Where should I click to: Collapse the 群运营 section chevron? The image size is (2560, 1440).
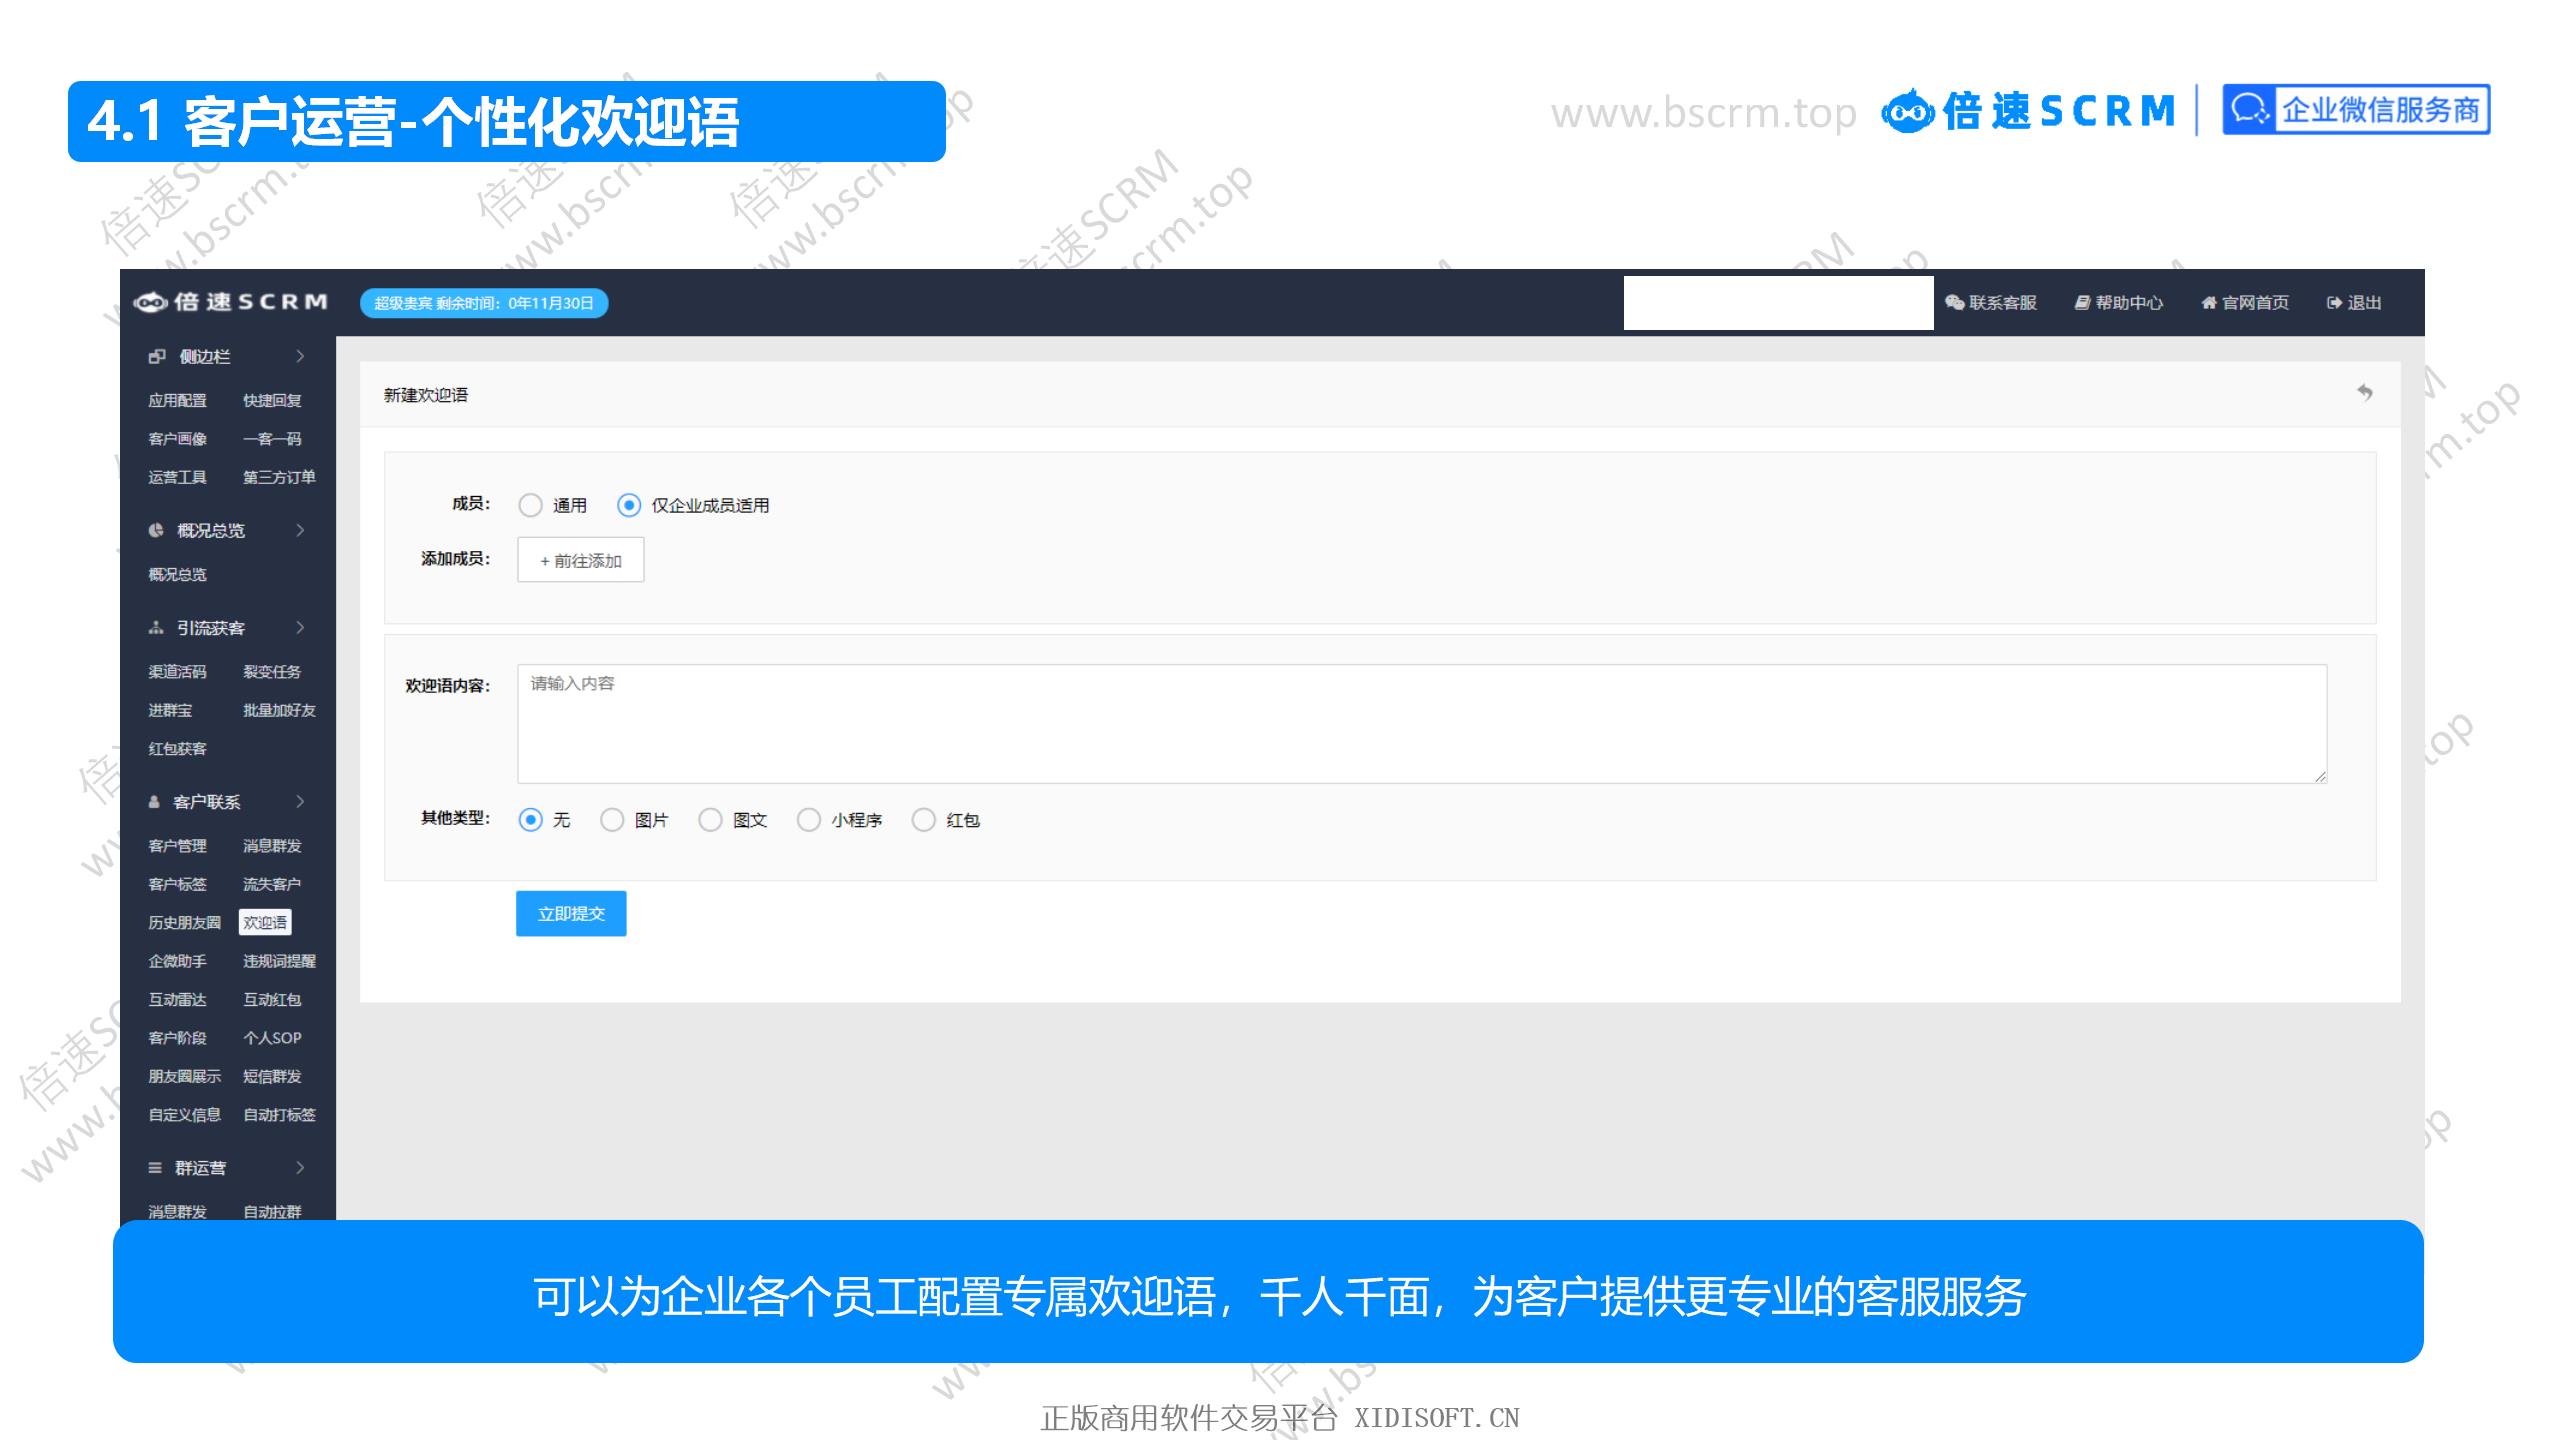click(x=300, y=1168)
